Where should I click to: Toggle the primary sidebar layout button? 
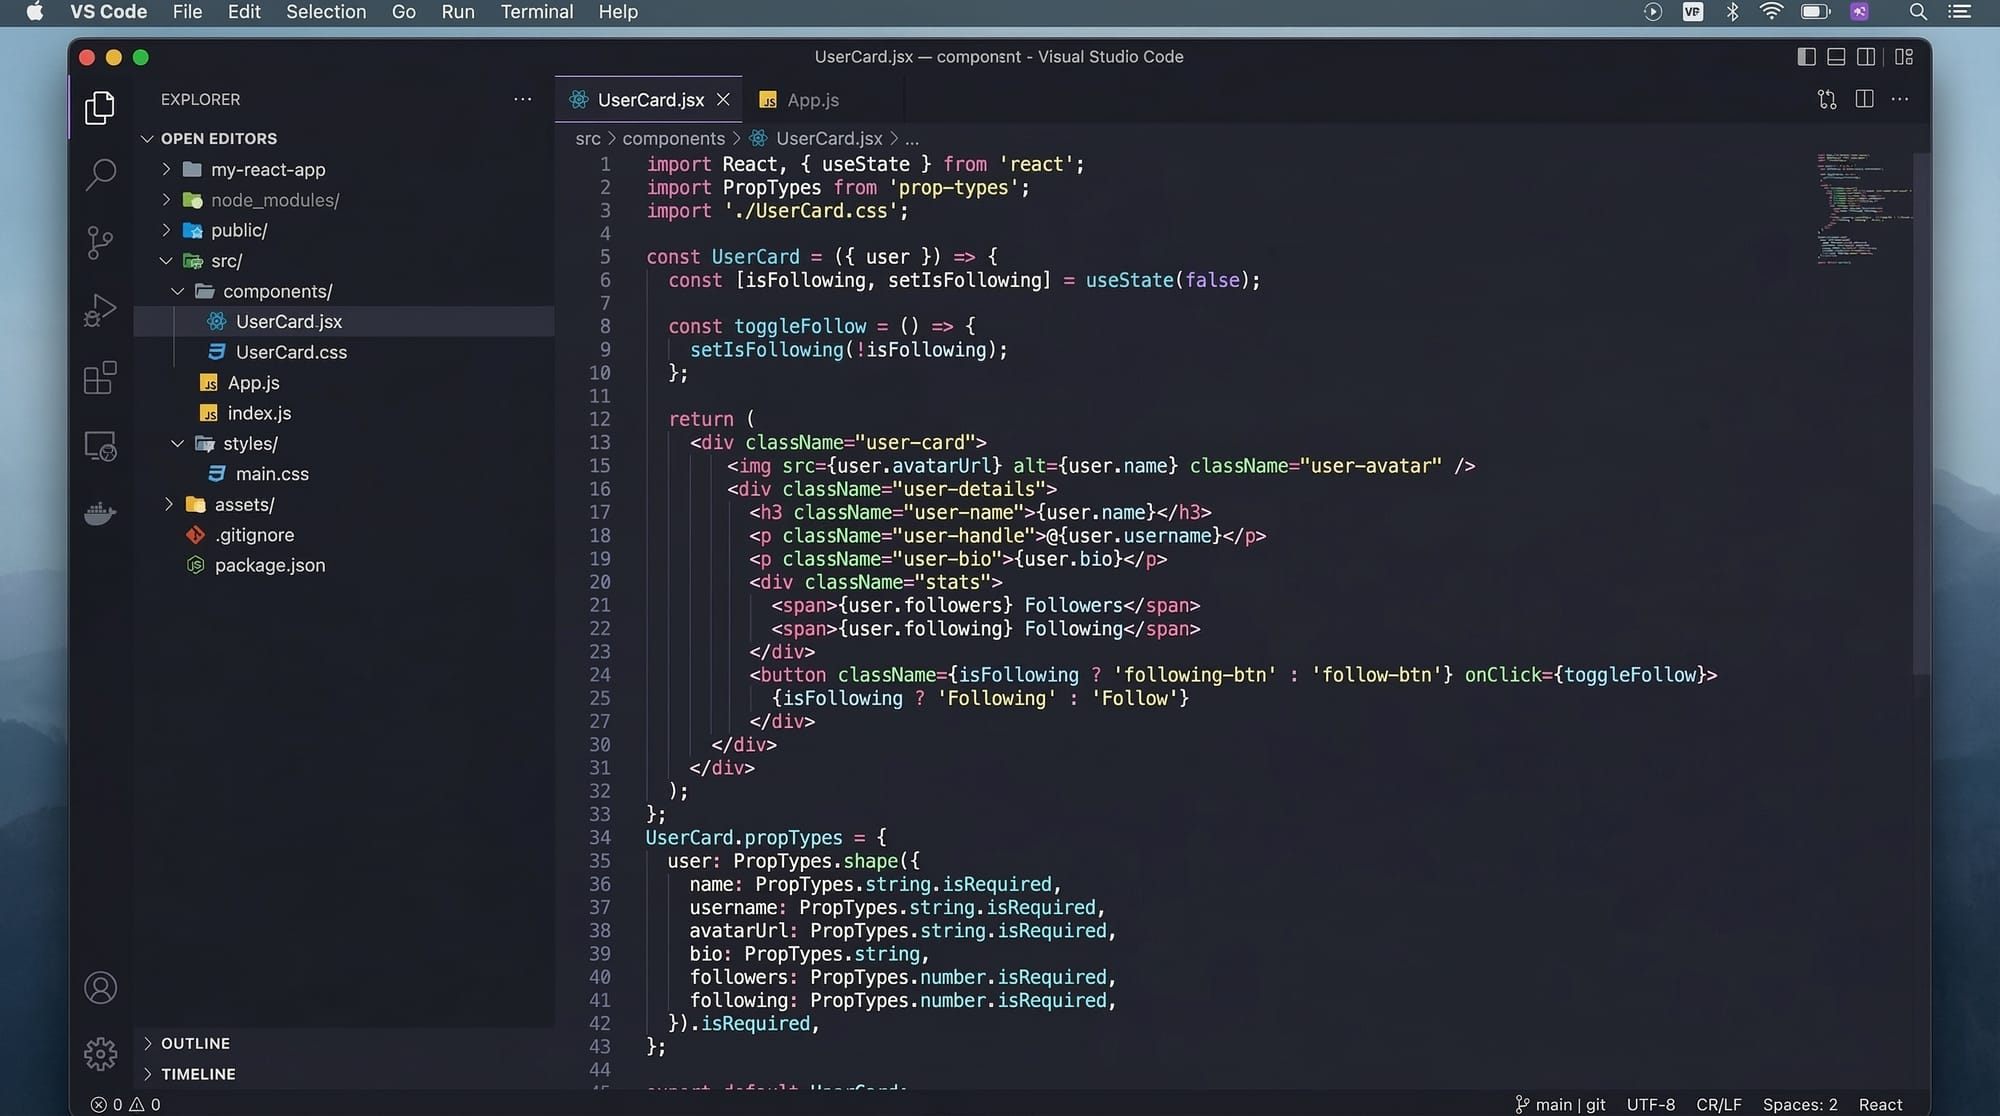point(1806,57)
